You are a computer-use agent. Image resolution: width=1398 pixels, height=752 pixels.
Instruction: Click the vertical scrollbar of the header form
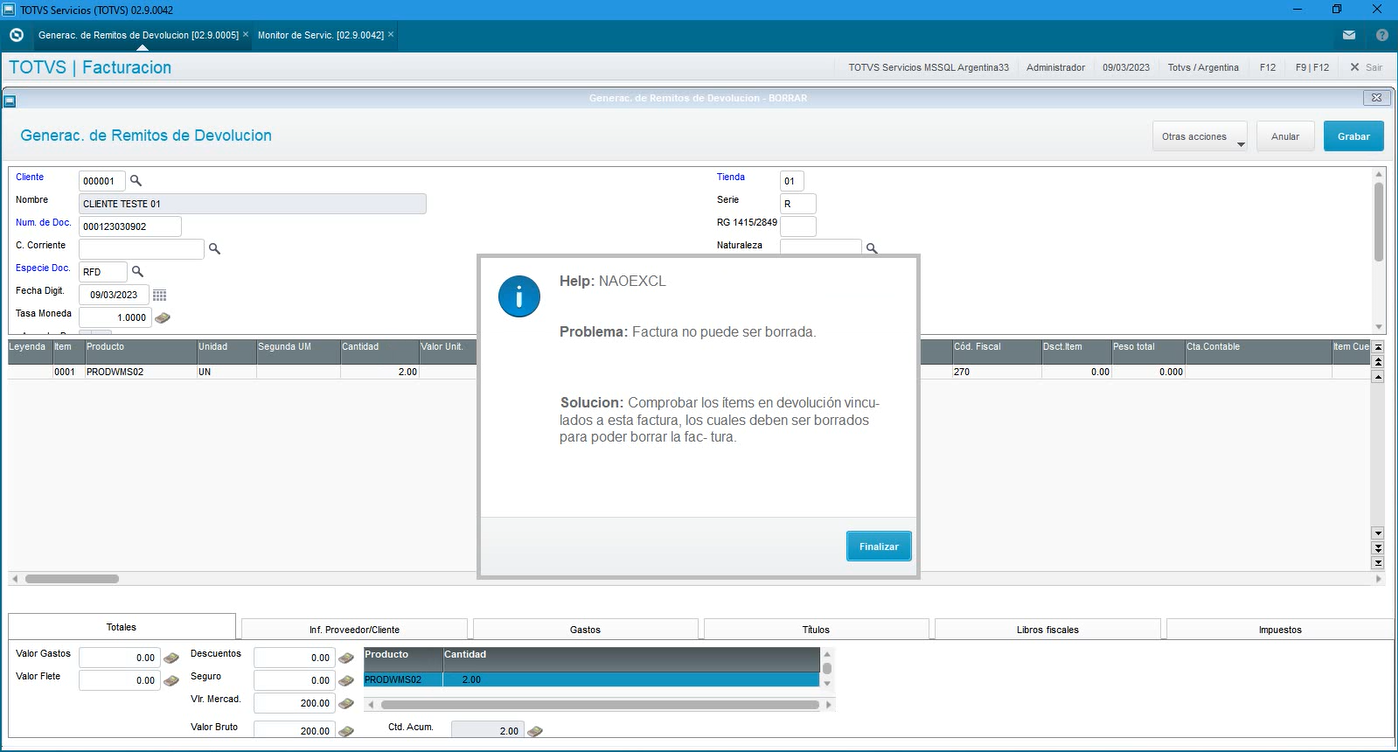[1379, 220]
